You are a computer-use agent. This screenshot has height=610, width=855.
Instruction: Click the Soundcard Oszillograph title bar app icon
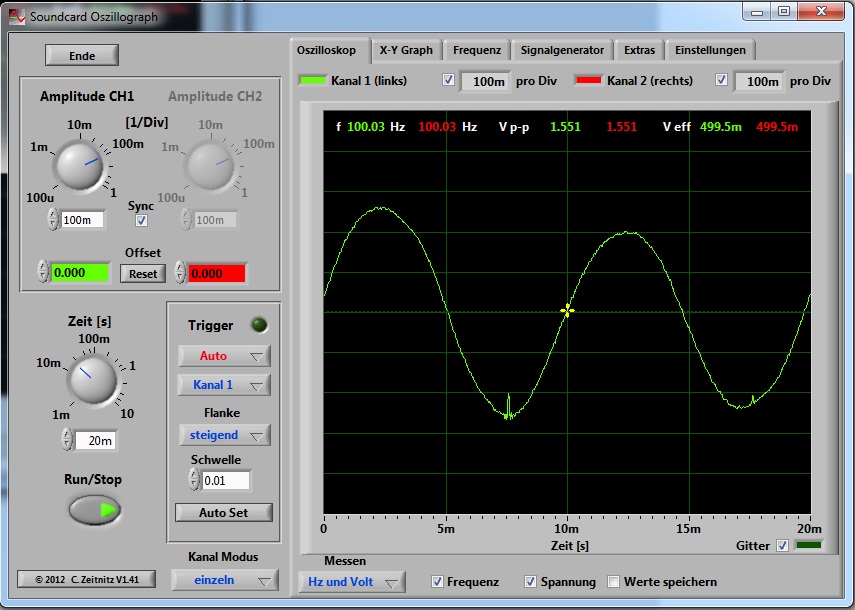click(x=17, y=16)
